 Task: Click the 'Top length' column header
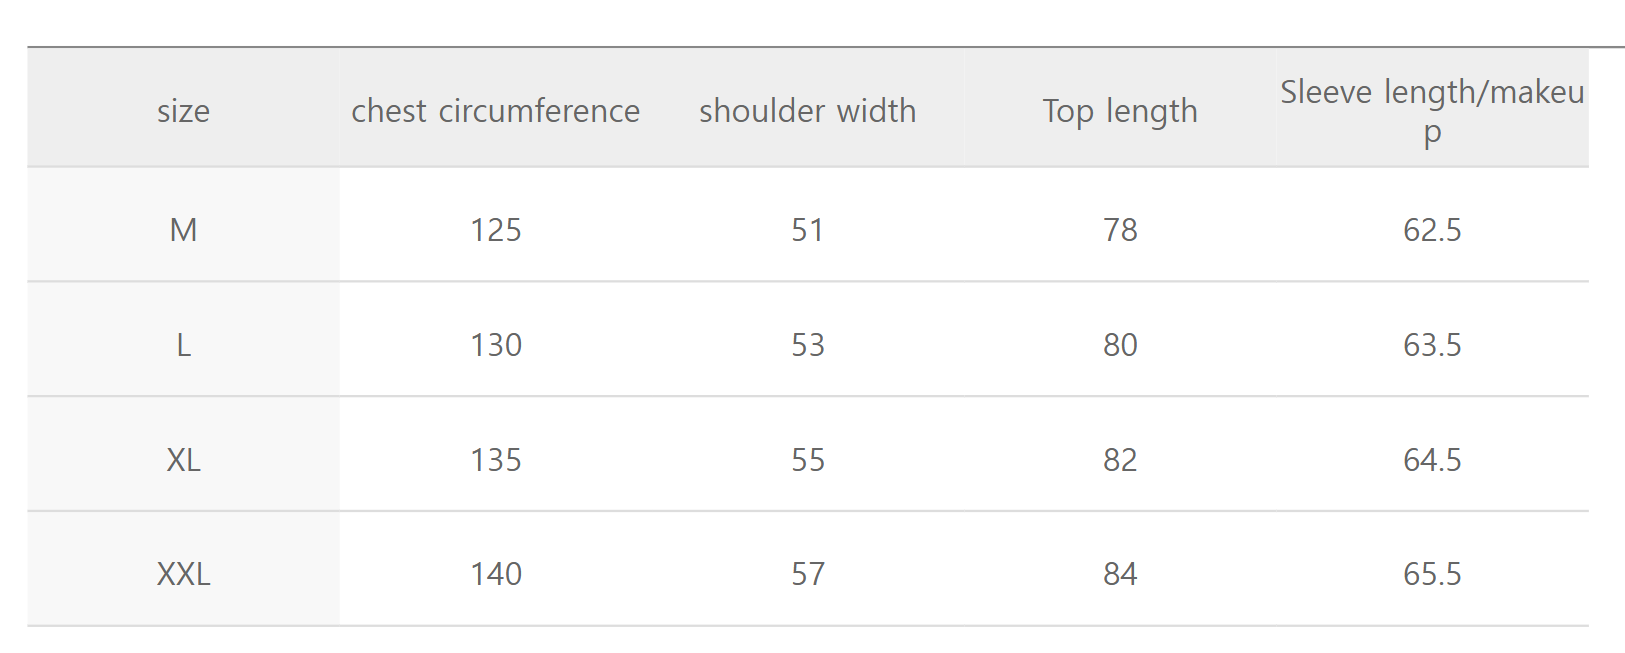pos(1120,111)
